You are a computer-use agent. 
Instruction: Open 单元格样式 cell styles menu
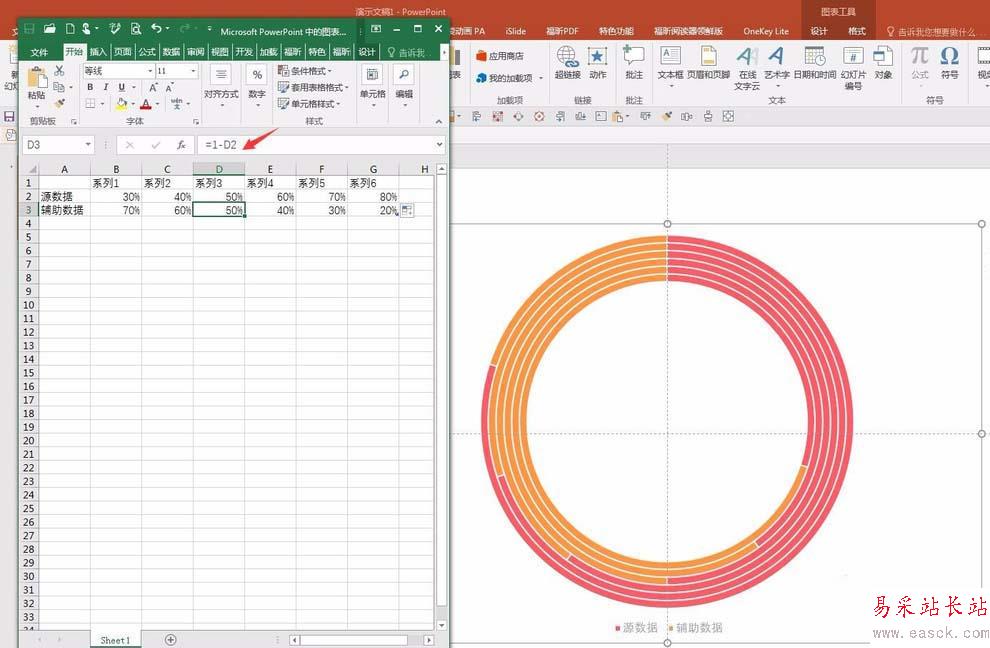point(309,104)
